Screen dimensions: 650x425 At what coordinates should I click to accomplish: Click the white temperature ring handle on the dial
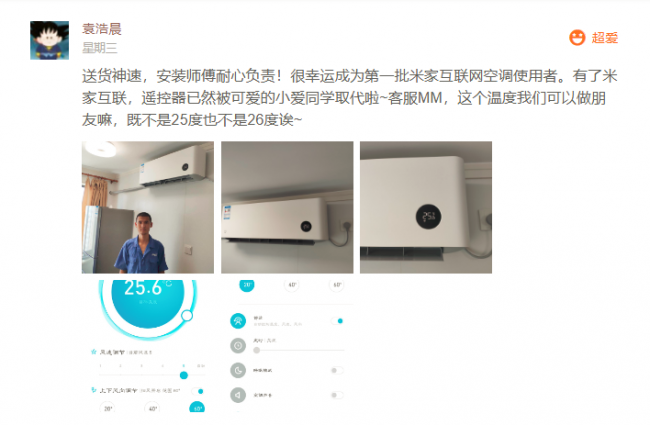[187, 316]
